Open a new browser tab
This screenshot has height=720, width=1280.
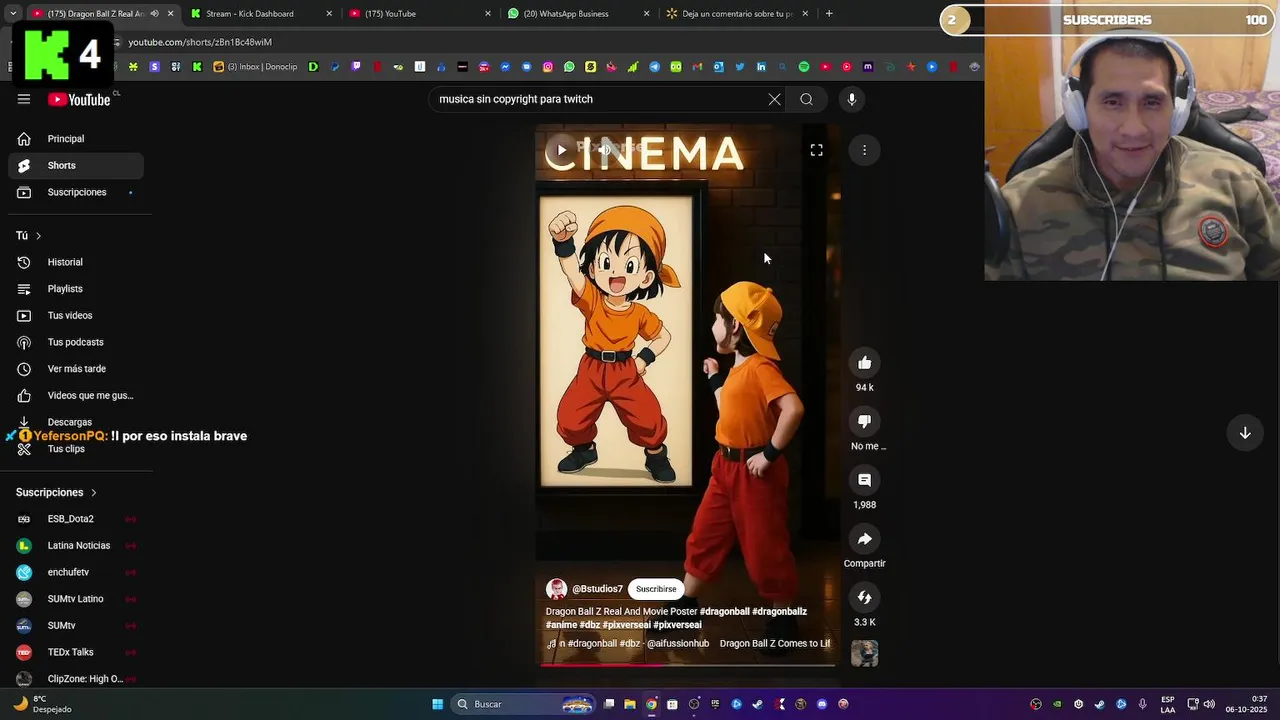point(829,14)
